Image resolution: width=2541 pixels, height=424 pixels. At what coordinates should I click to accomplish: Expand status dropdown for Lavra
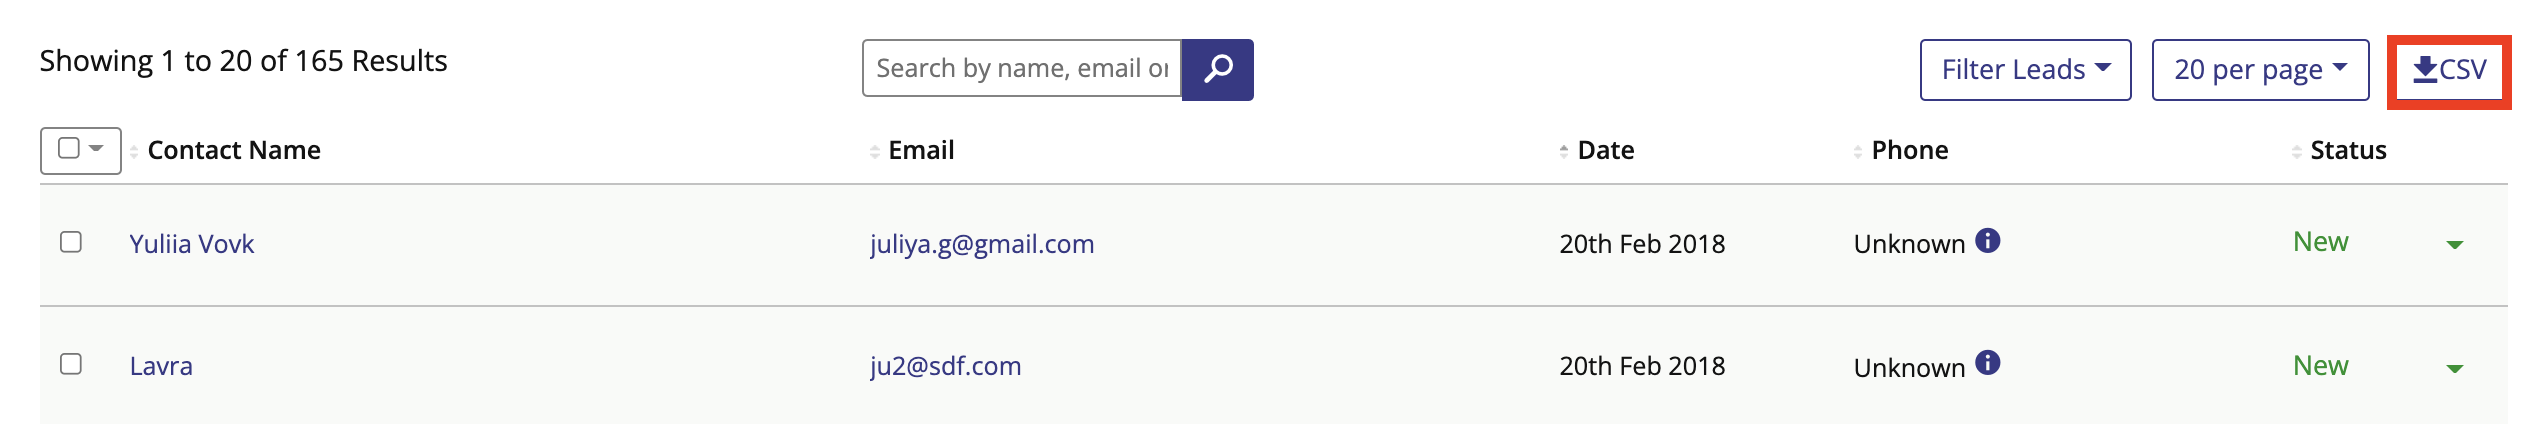tap(2454, 369)
